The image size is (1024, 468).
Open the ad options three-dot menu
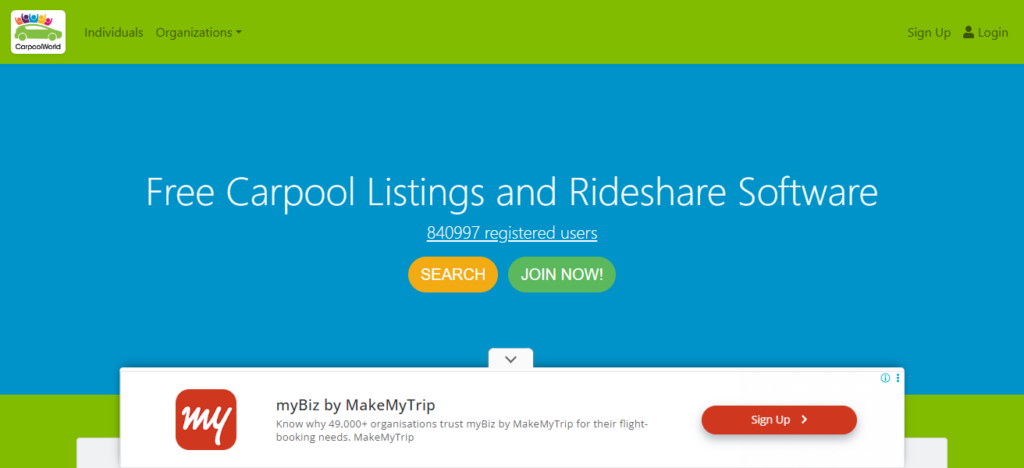[x=898, y=378]
